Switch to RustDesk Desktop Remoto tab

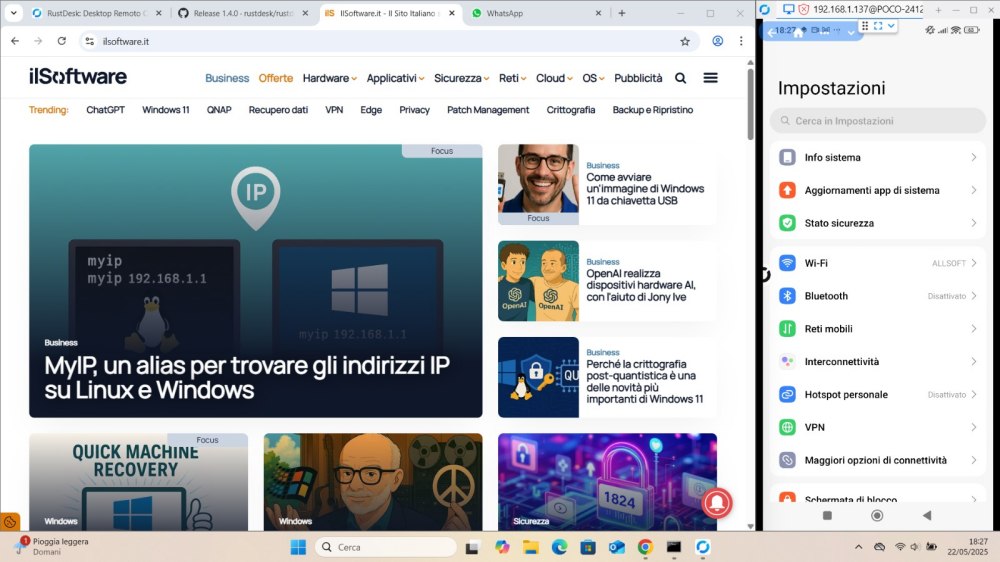tap(97, 13)
